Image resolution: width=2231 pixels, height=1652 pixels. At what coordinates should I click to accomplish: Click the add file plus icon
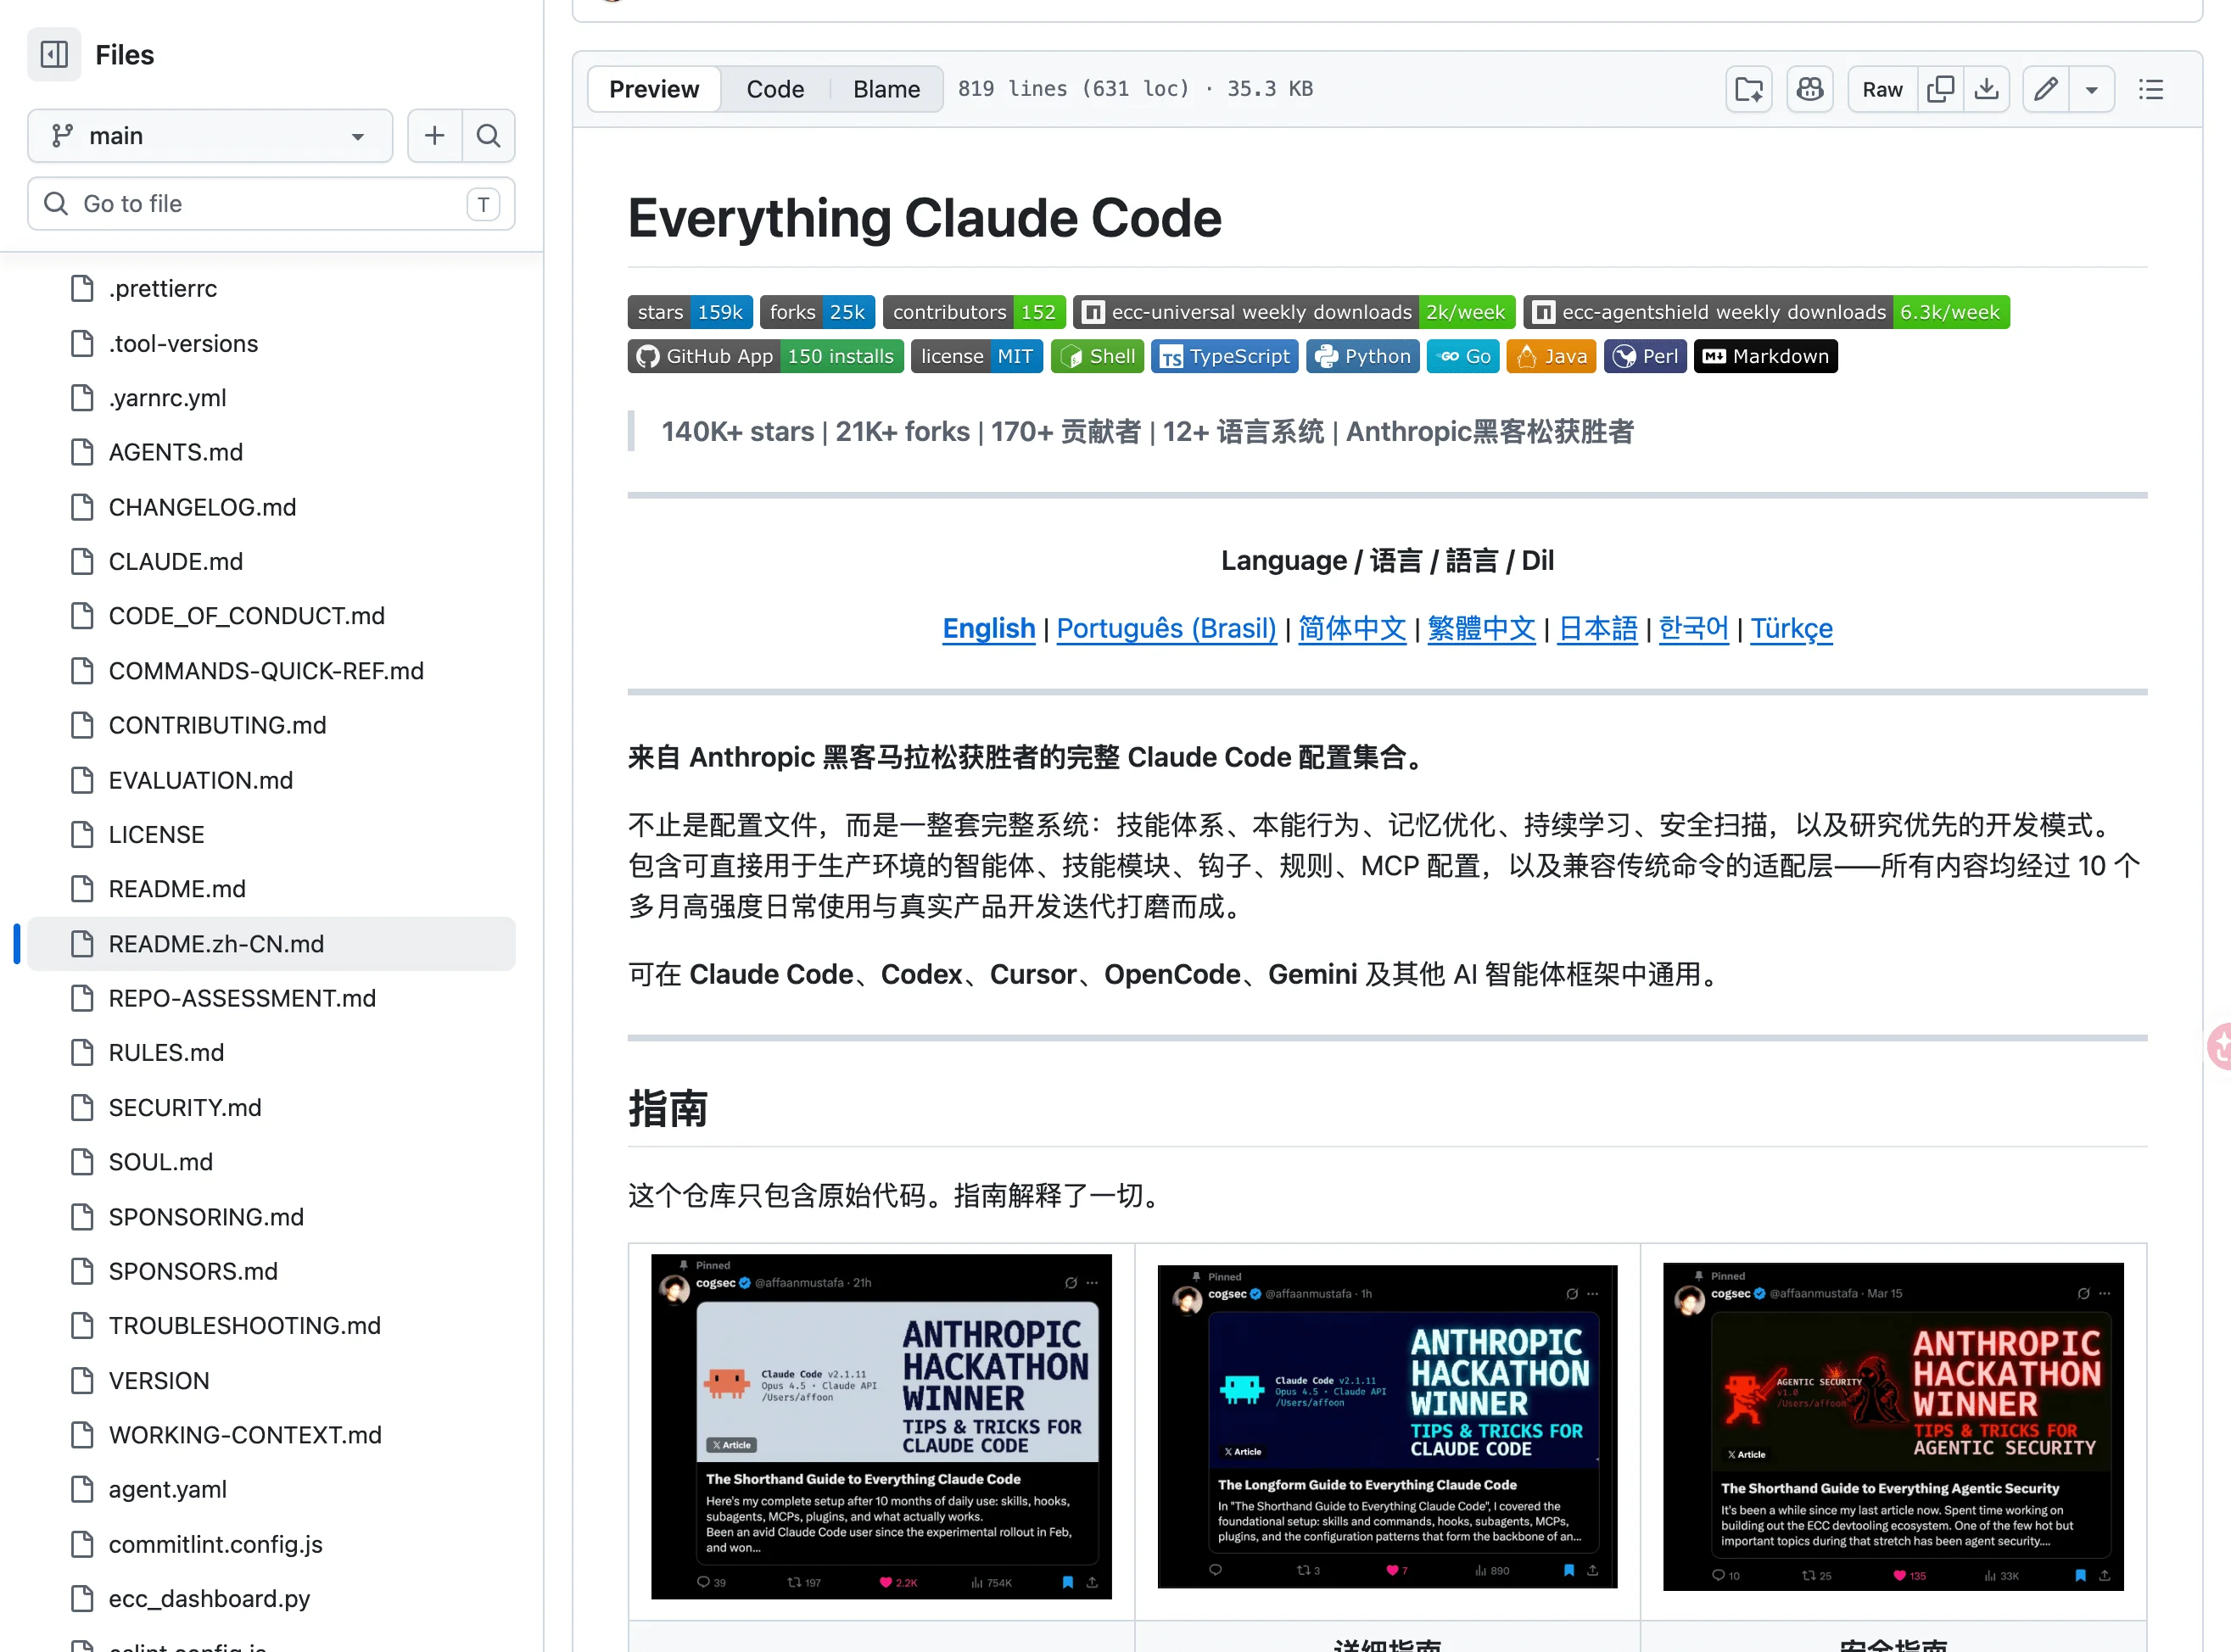[x=434, y=135]
